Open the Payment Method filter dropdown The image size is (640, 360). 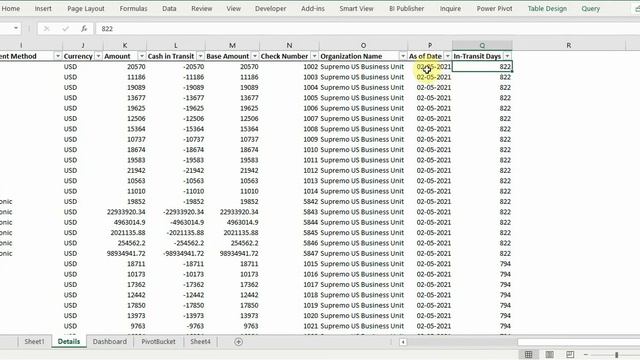coord(58,56)
